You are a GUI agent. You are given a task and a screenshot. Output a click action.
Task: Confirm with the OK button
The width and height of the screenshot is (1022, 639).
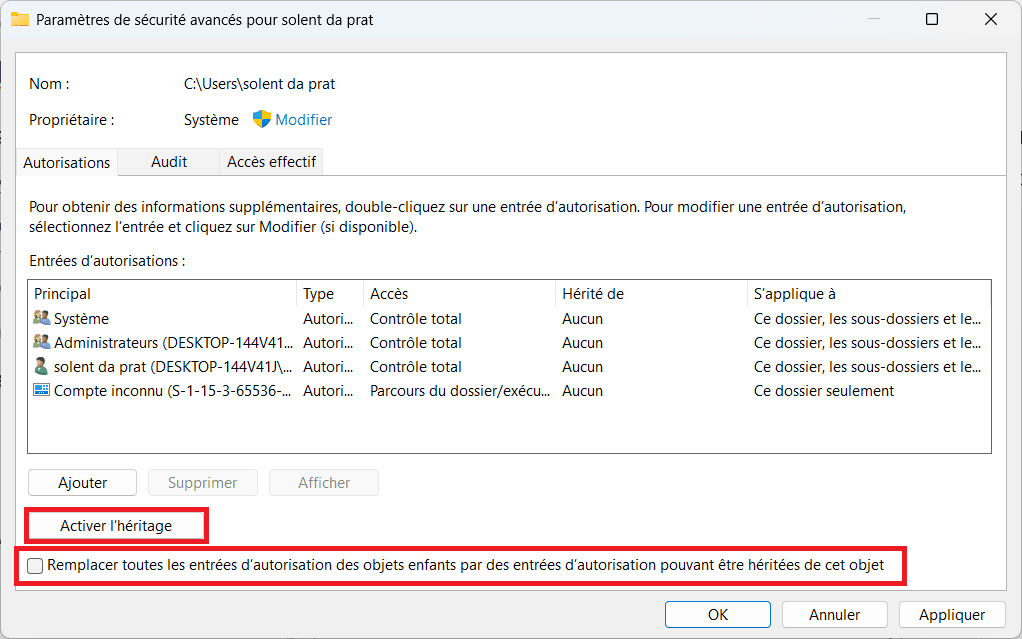coord(718,615)
